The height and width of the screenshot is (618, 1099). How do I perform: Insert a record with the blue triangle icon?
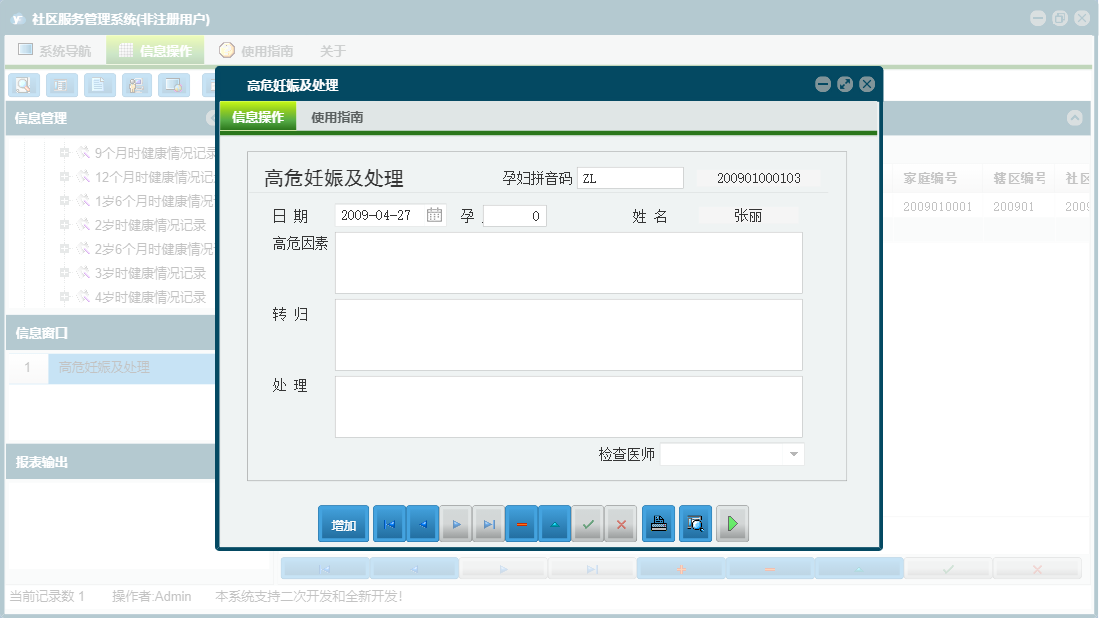(x=555, y=523)
